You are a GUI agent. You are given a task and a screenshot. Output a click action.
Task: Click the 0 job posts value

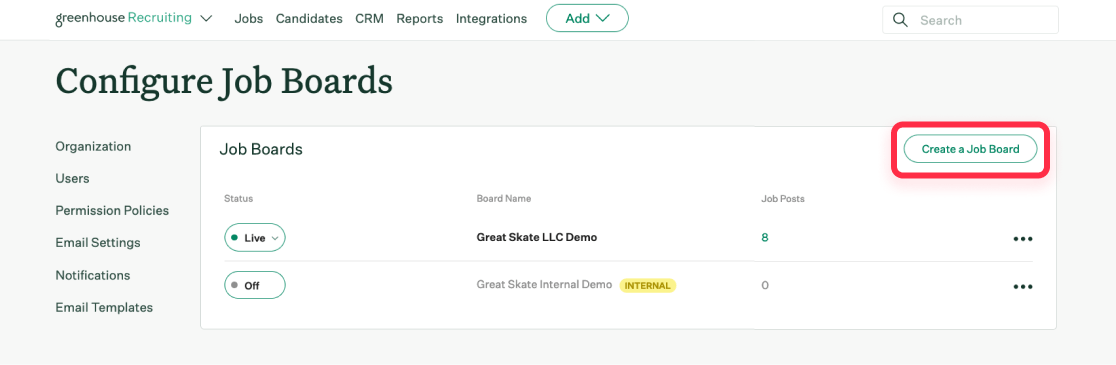coord(765,285)
